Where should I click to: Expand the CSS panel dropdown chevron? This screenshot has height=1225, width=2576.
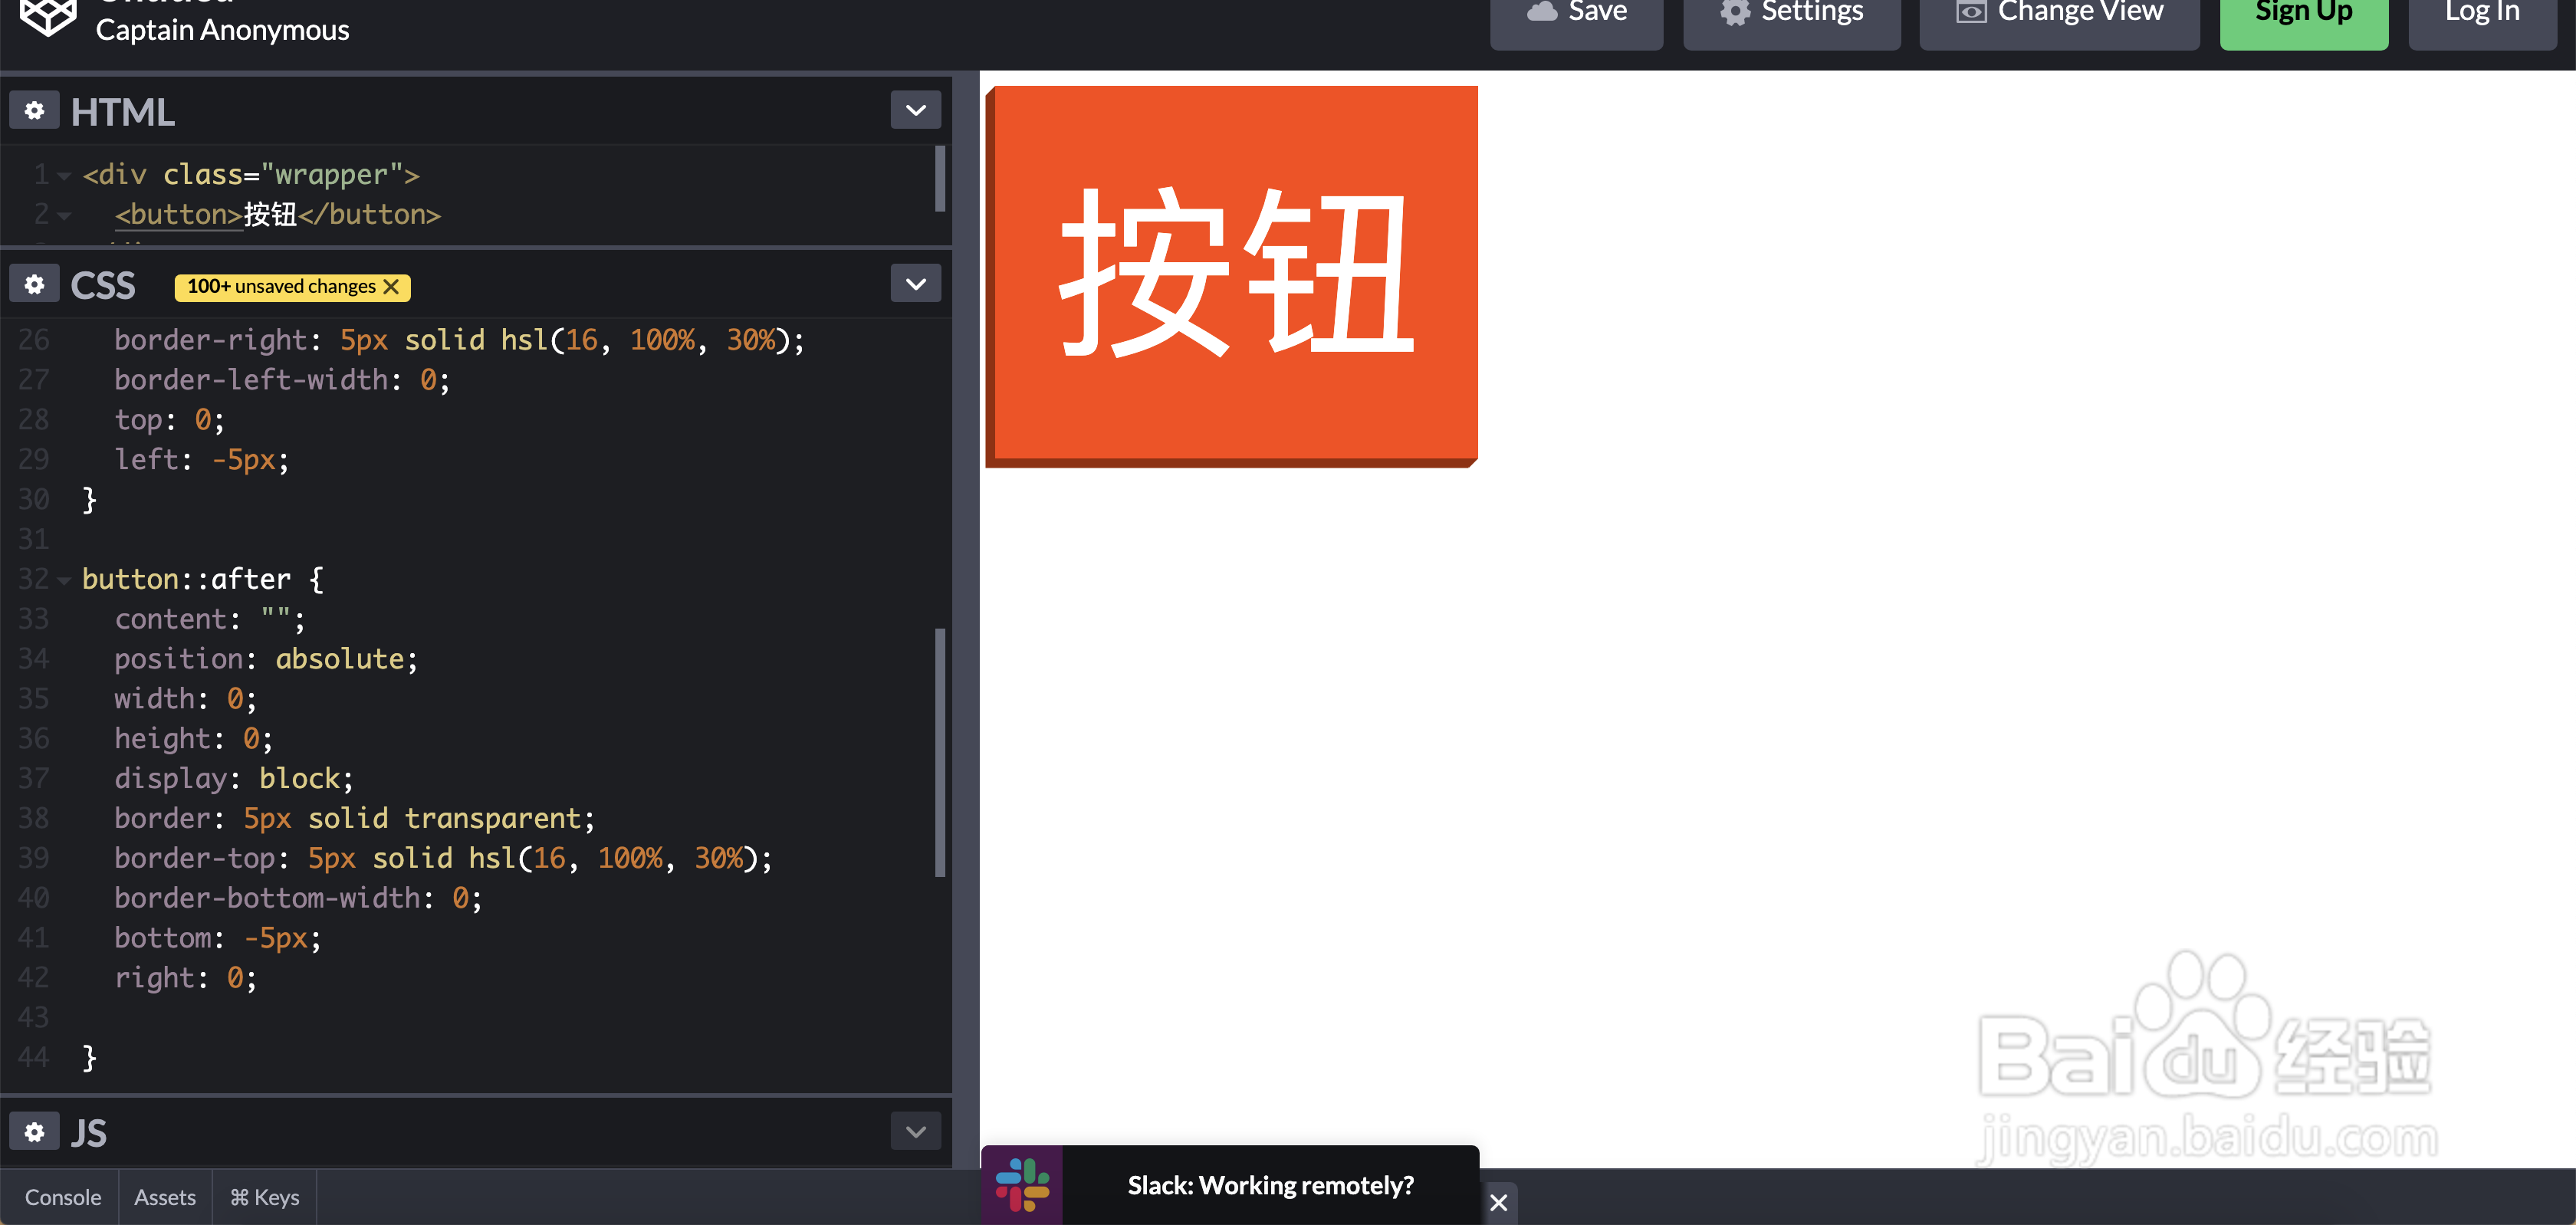[915, 285]
